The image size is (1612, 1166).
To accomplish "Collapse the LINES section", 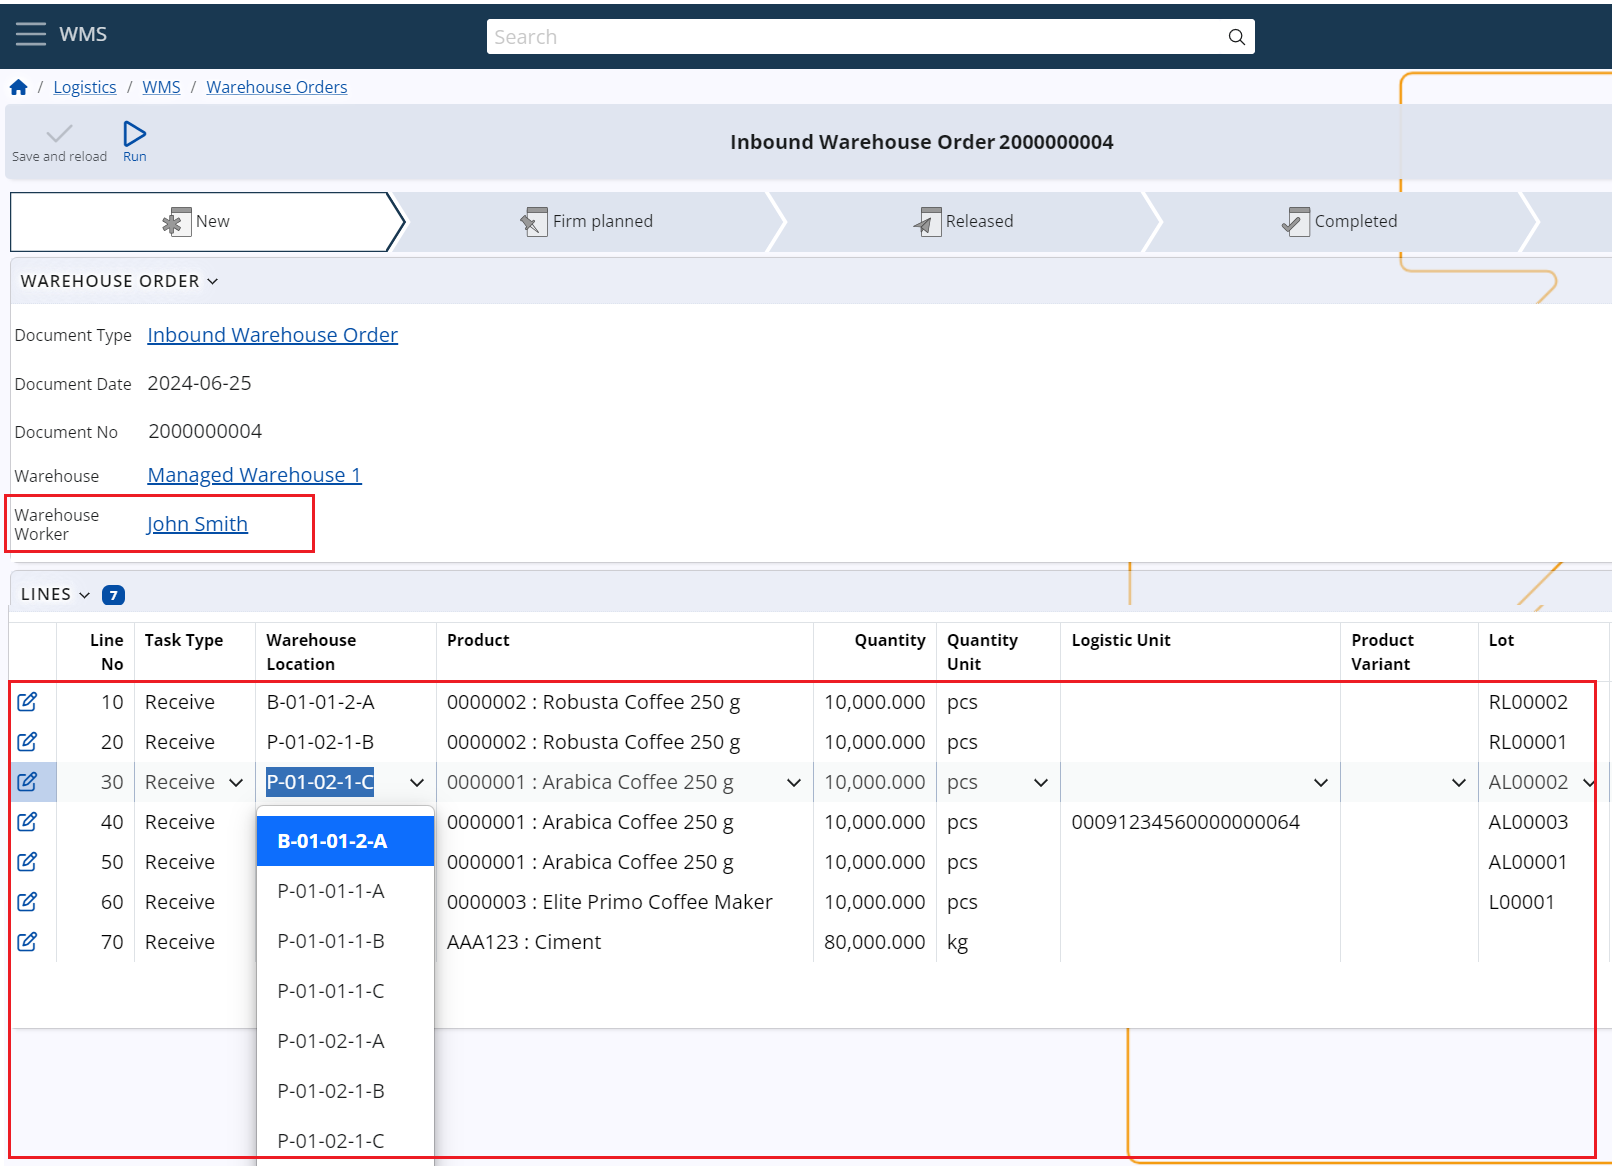I will [55, 594].
